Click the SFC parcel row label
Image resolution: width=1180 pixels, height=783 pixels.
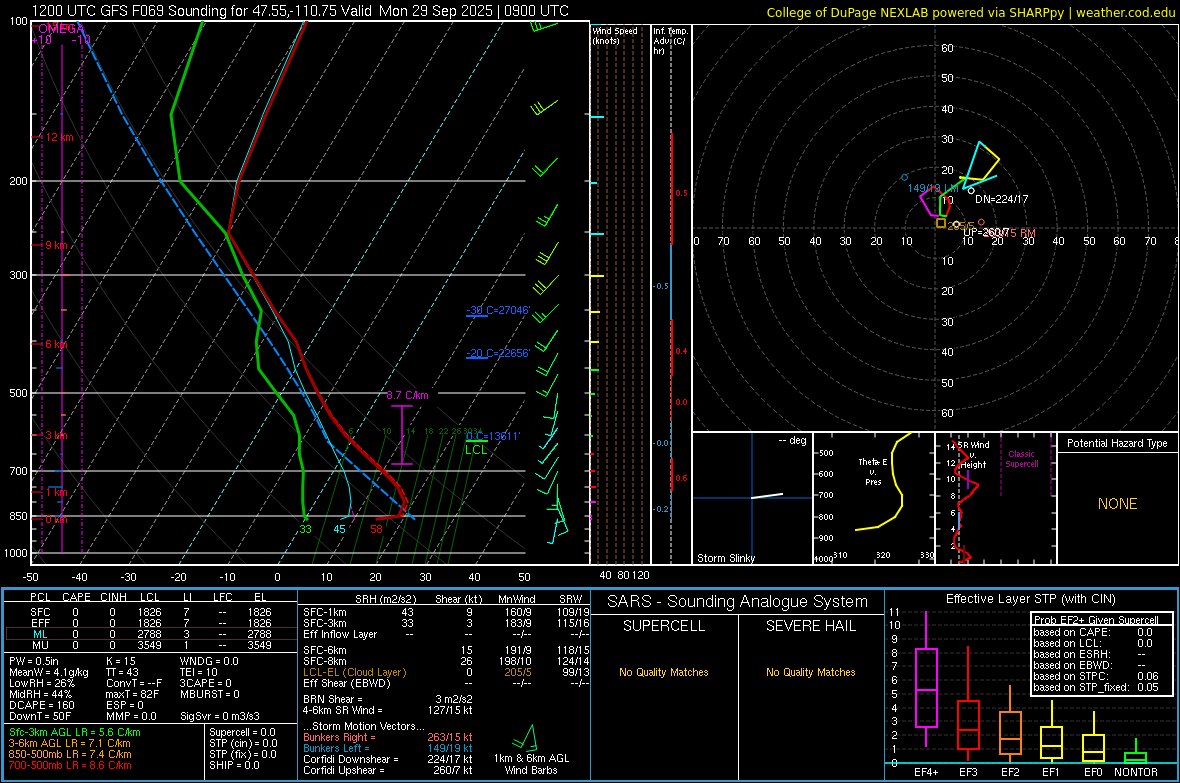(41, 612)
